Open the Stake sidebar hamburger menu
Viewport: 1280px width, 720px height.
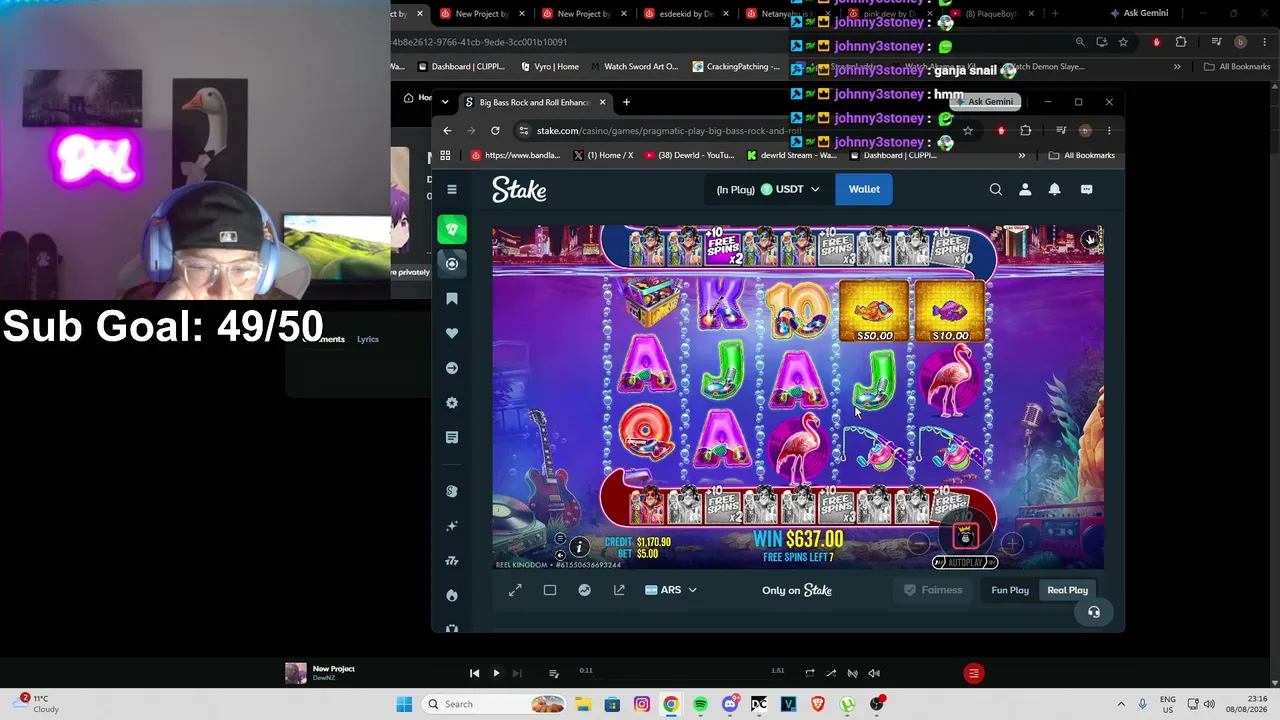[452, 189]
